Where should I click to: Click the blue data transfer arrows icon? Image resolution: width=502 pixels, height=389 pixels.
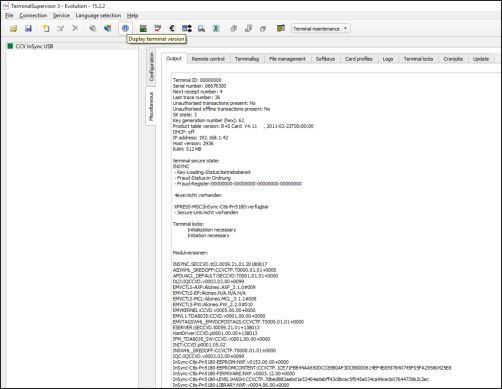click(187, 29)
